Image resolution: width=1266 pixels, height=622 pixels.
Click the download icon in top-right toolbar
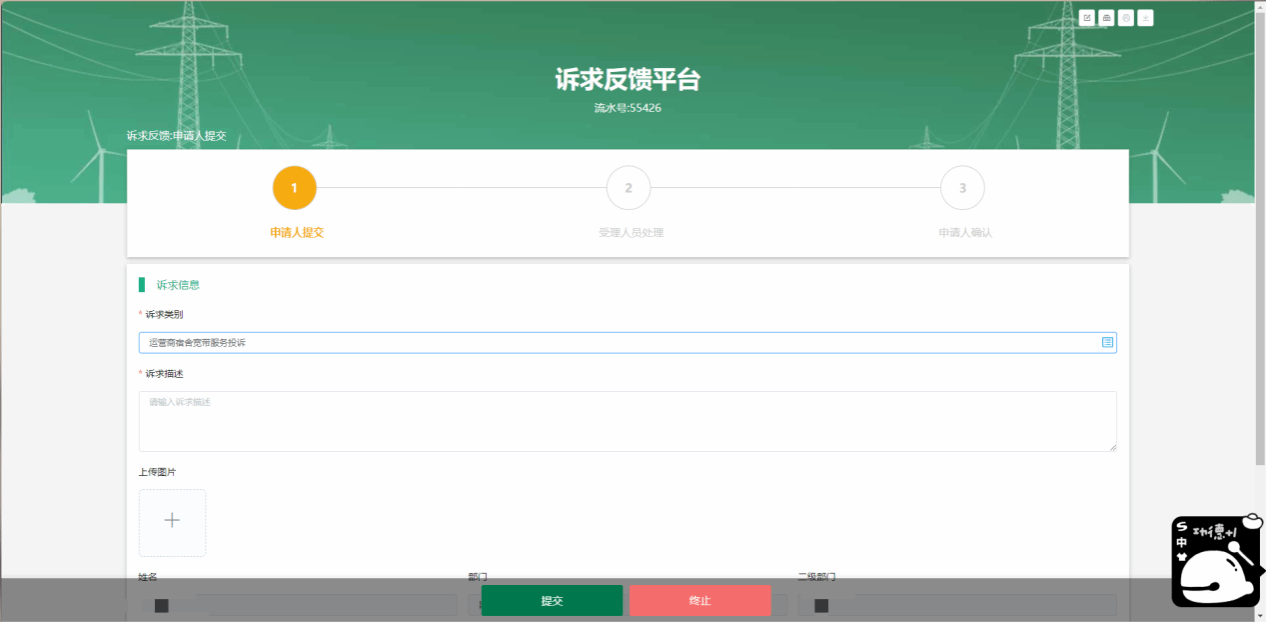(1145, 18)
